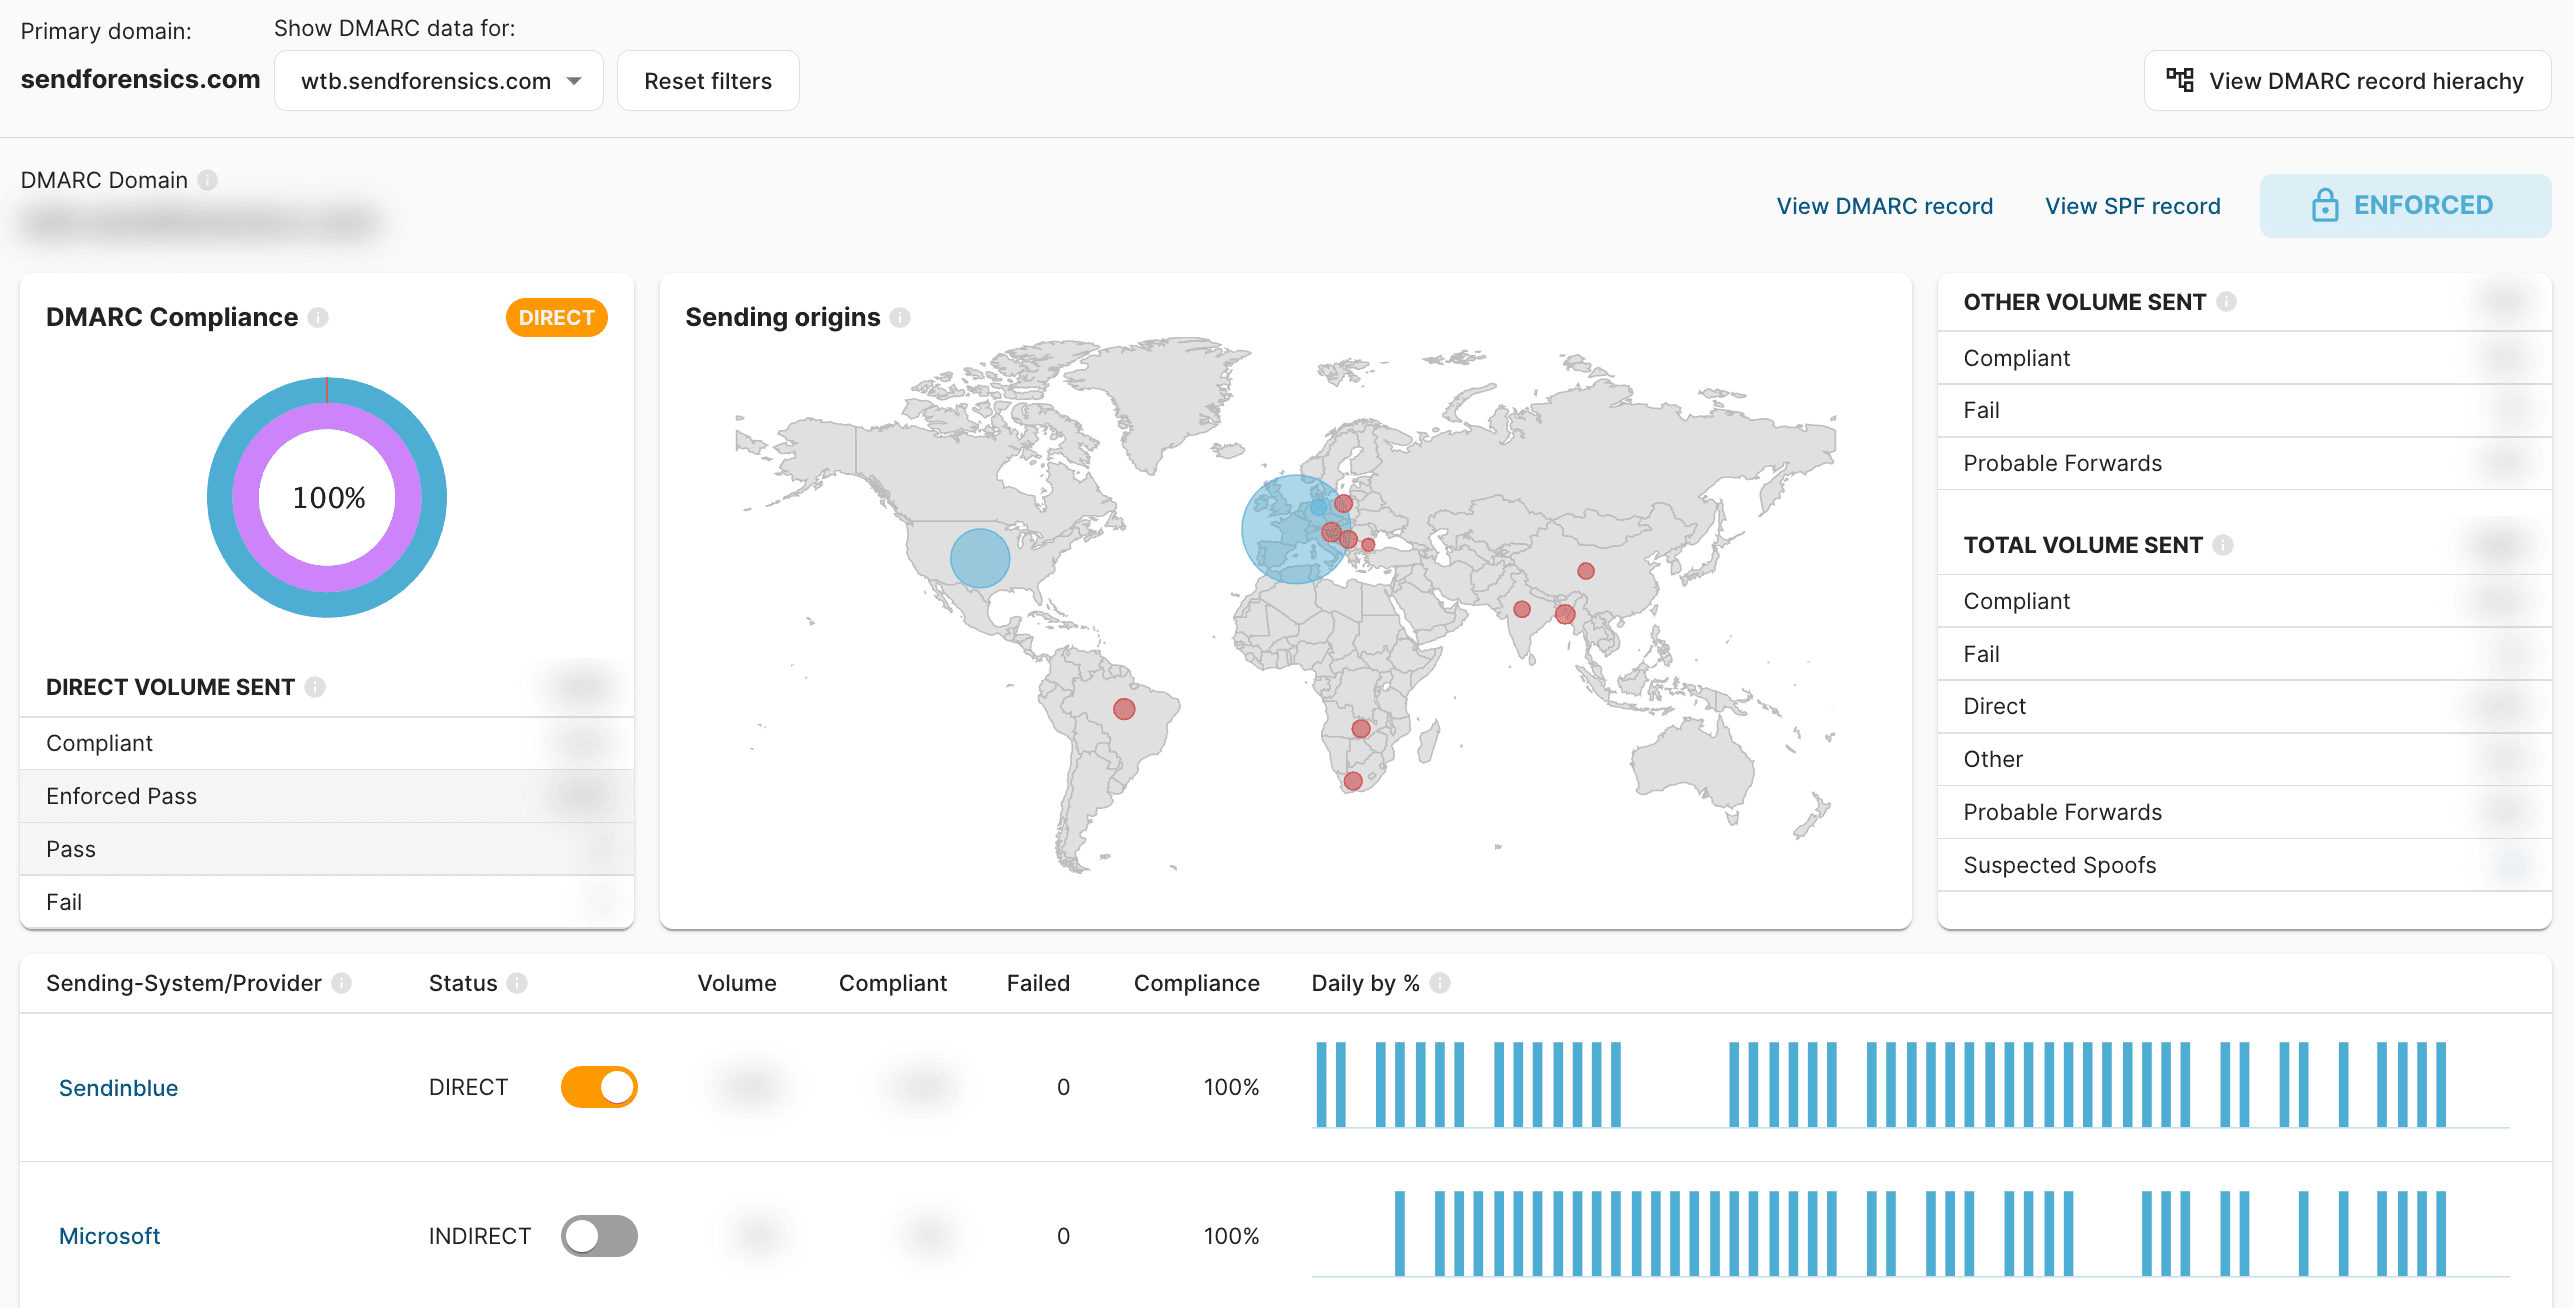The width and height of the screenshot is (2574, 1308).
Task: Click info icon beside Other Volume Sent
Action: coord(2226,302)
